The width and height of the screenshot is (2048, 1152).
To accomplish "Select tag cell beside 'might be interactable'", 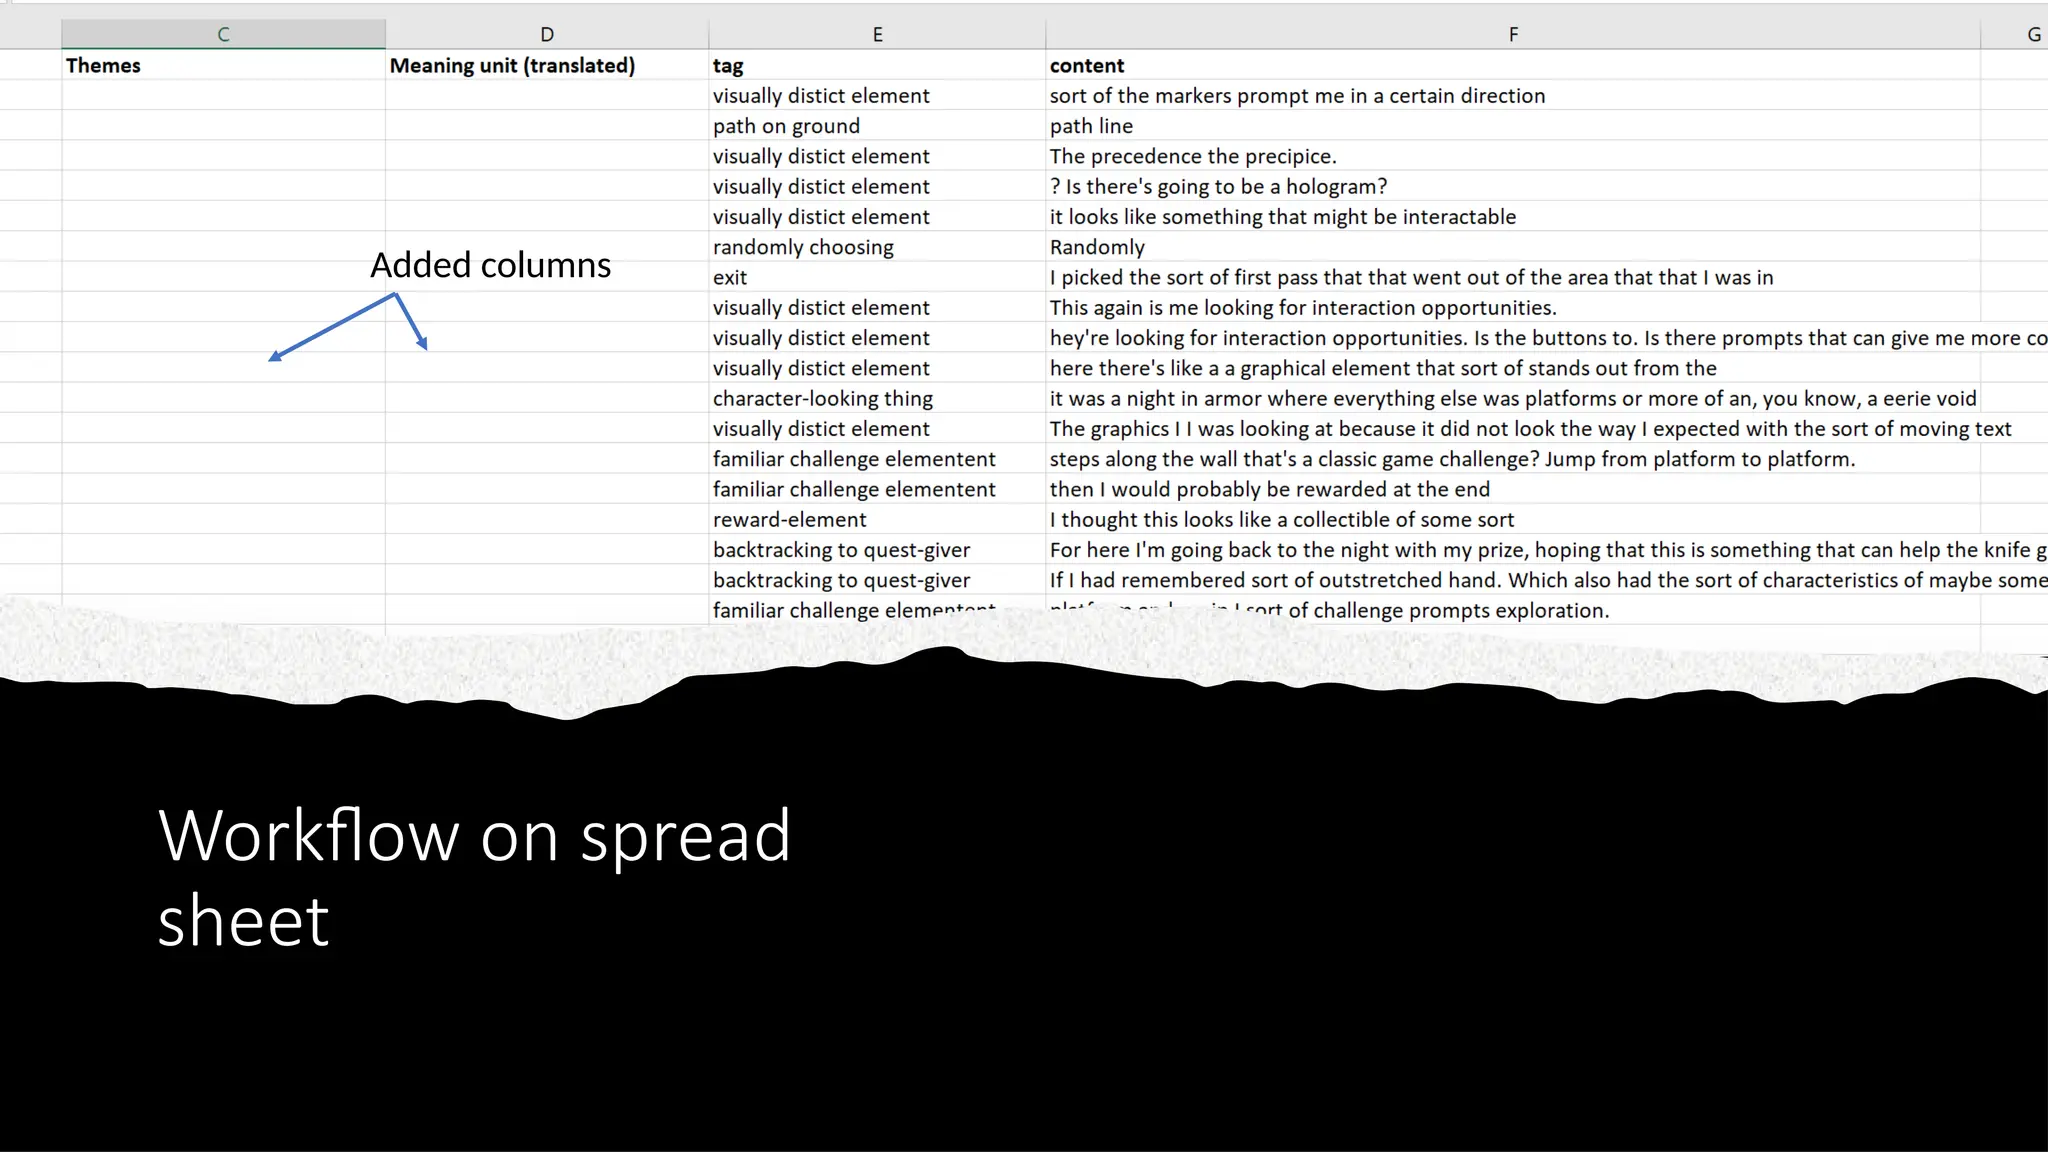I will (877, 216).
